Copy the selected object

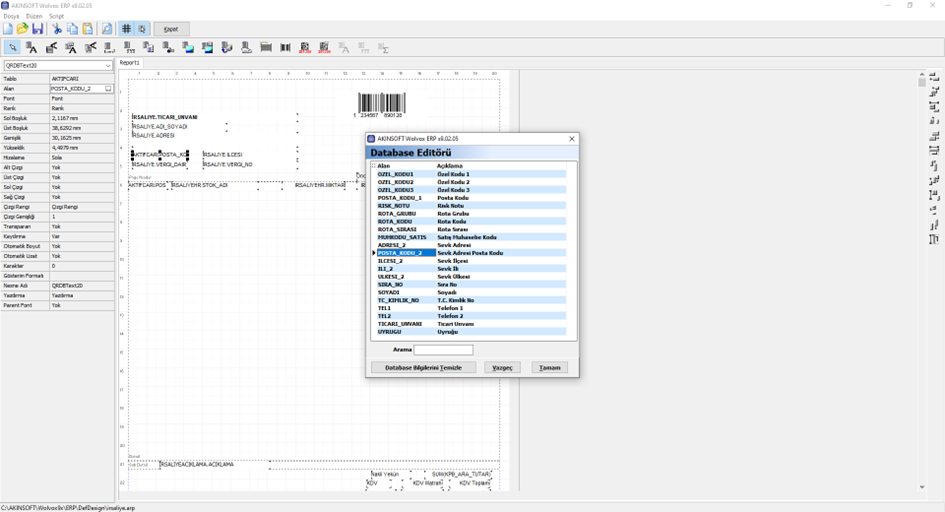(72, 29)
